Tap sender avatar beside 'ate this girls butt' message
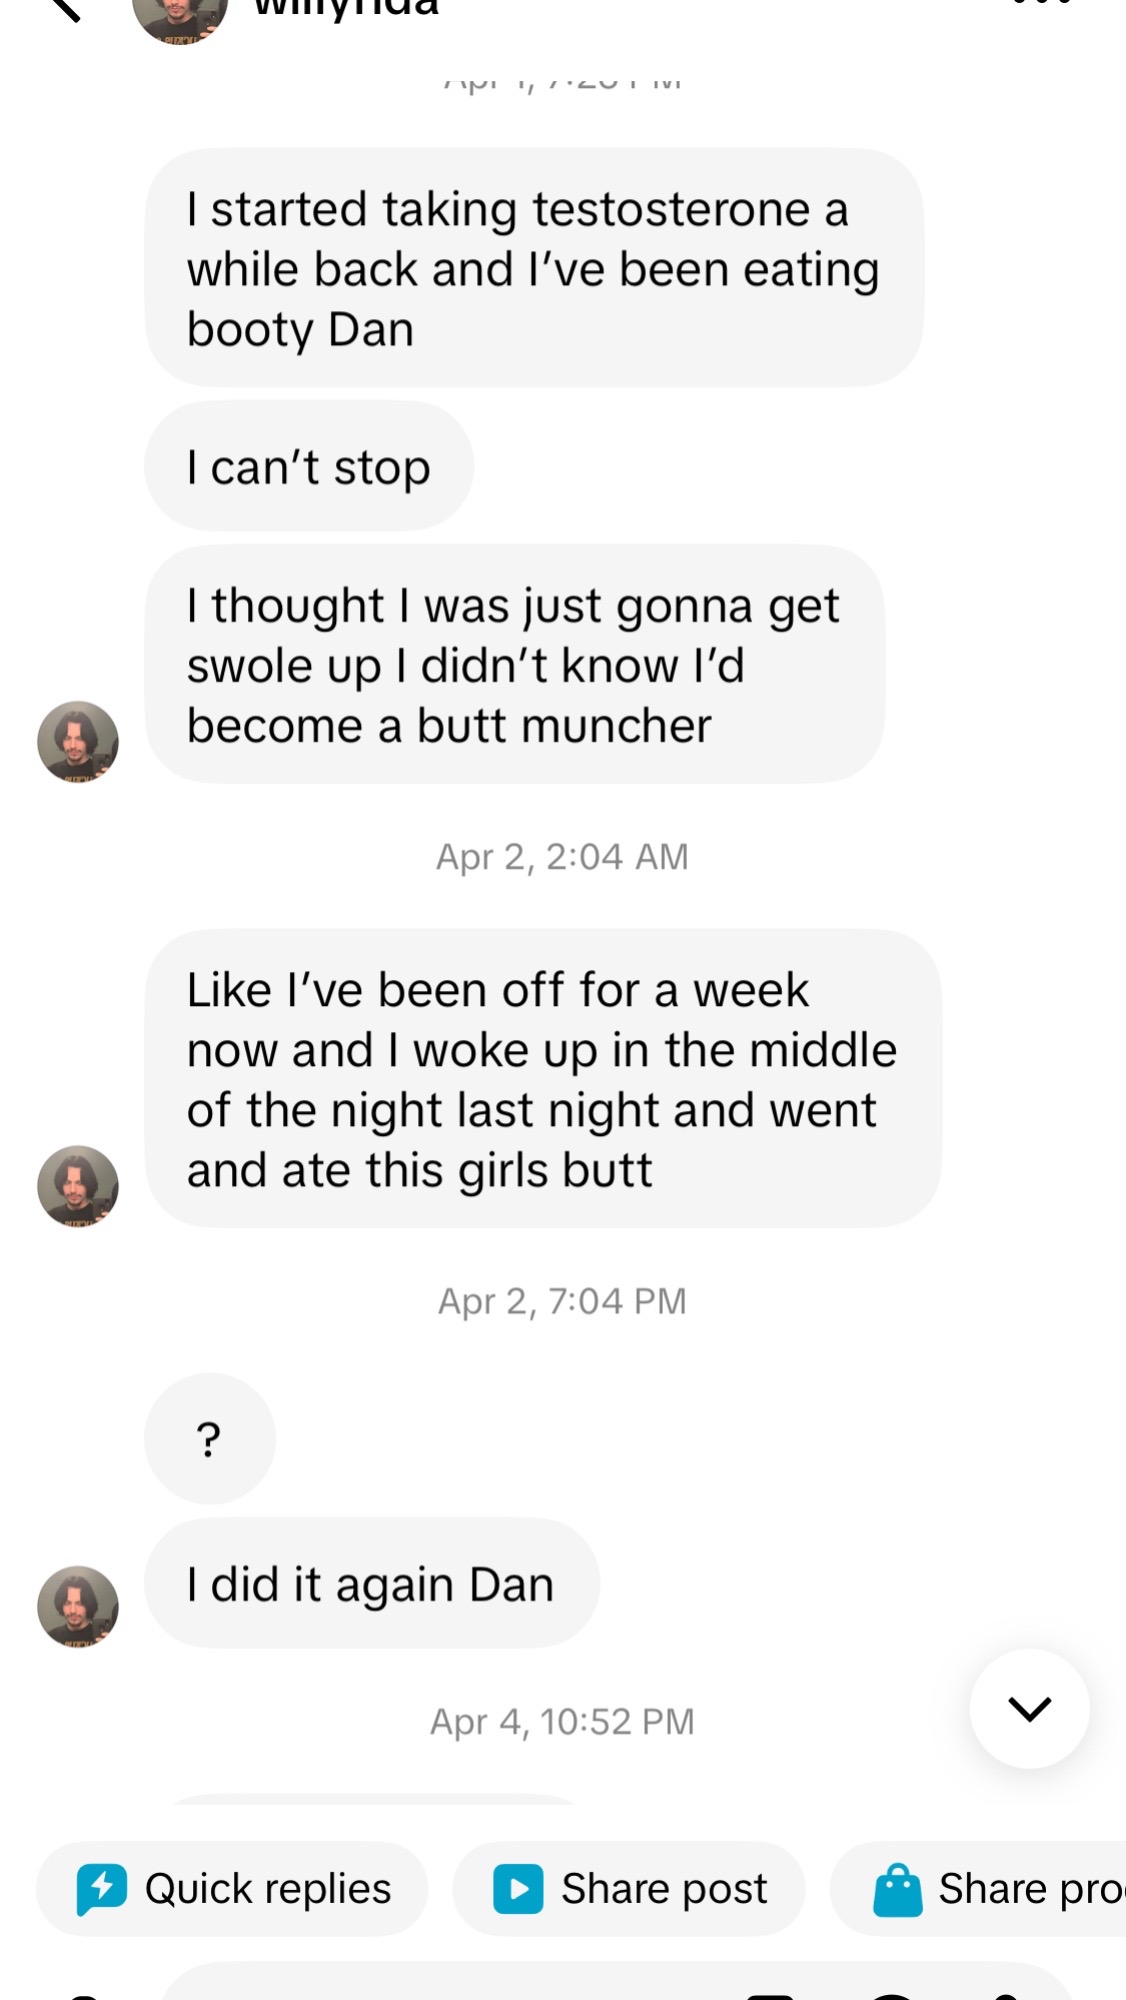 click(78, 1186)
